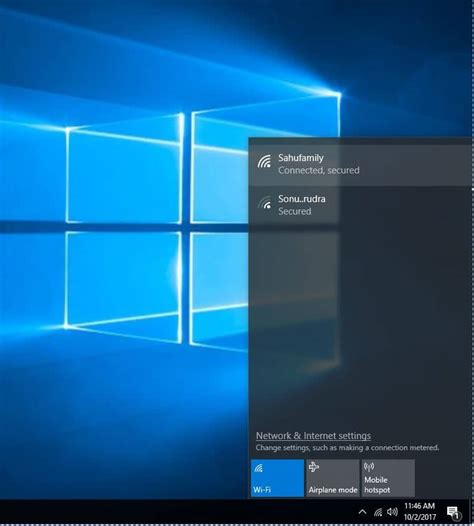Toggle the Wi-Fi quick action tile
This screenshot has width=474, height=526.
click(x=277, y=478)
